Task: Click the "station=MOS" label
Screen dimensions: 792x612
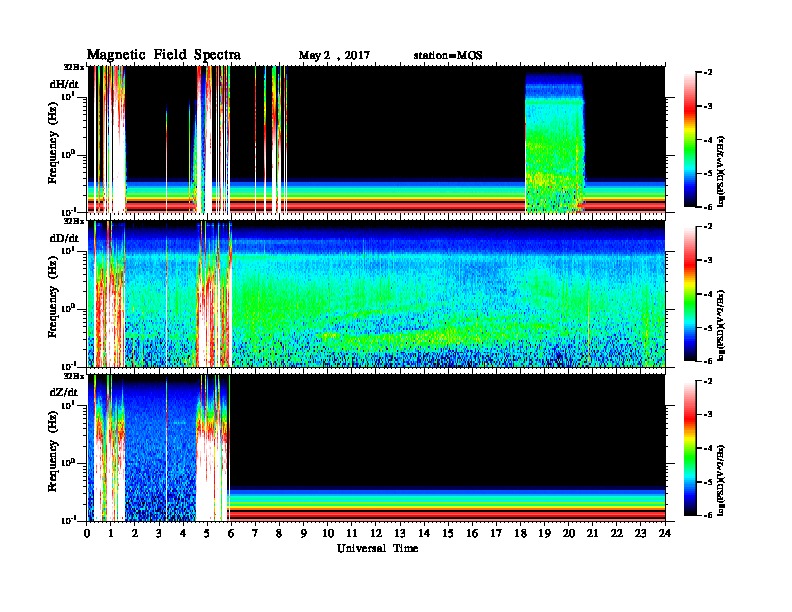Action: pos(448,56)
